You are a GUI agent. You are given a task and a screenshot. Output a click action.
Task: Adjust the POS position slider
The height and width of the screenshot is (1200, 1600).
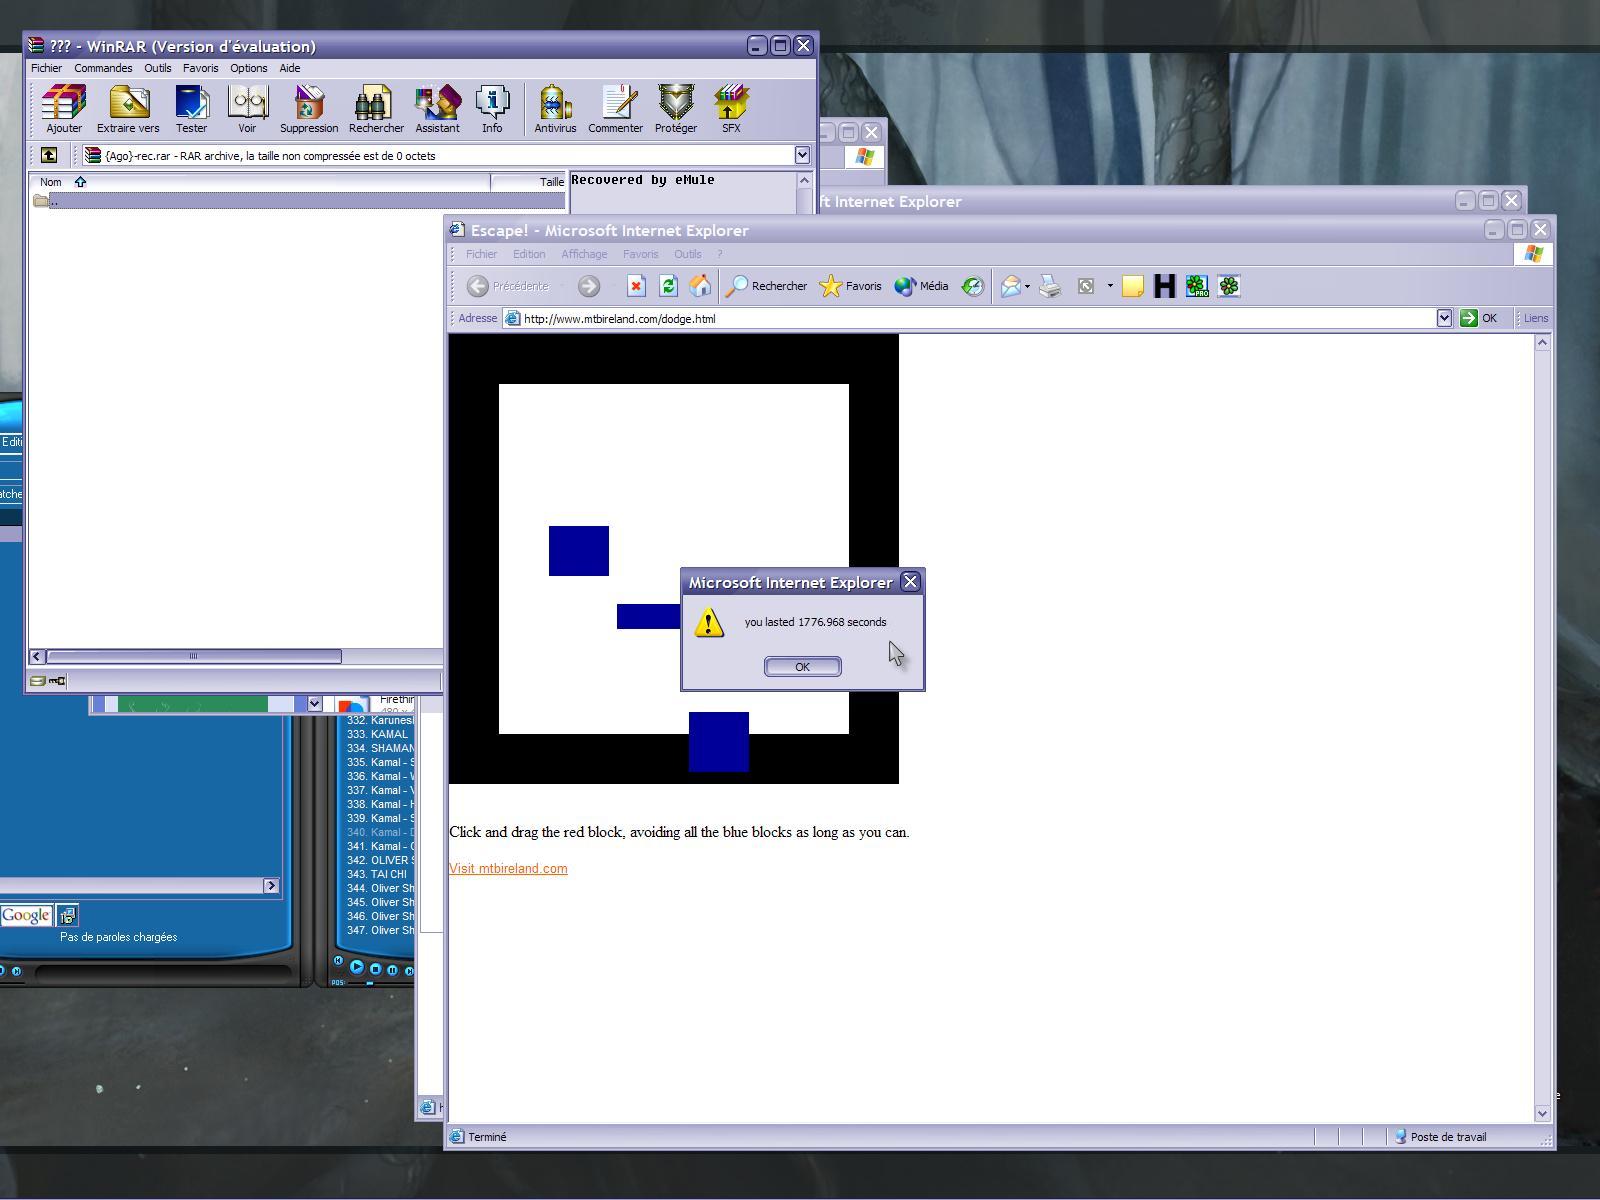pos(369,983)
